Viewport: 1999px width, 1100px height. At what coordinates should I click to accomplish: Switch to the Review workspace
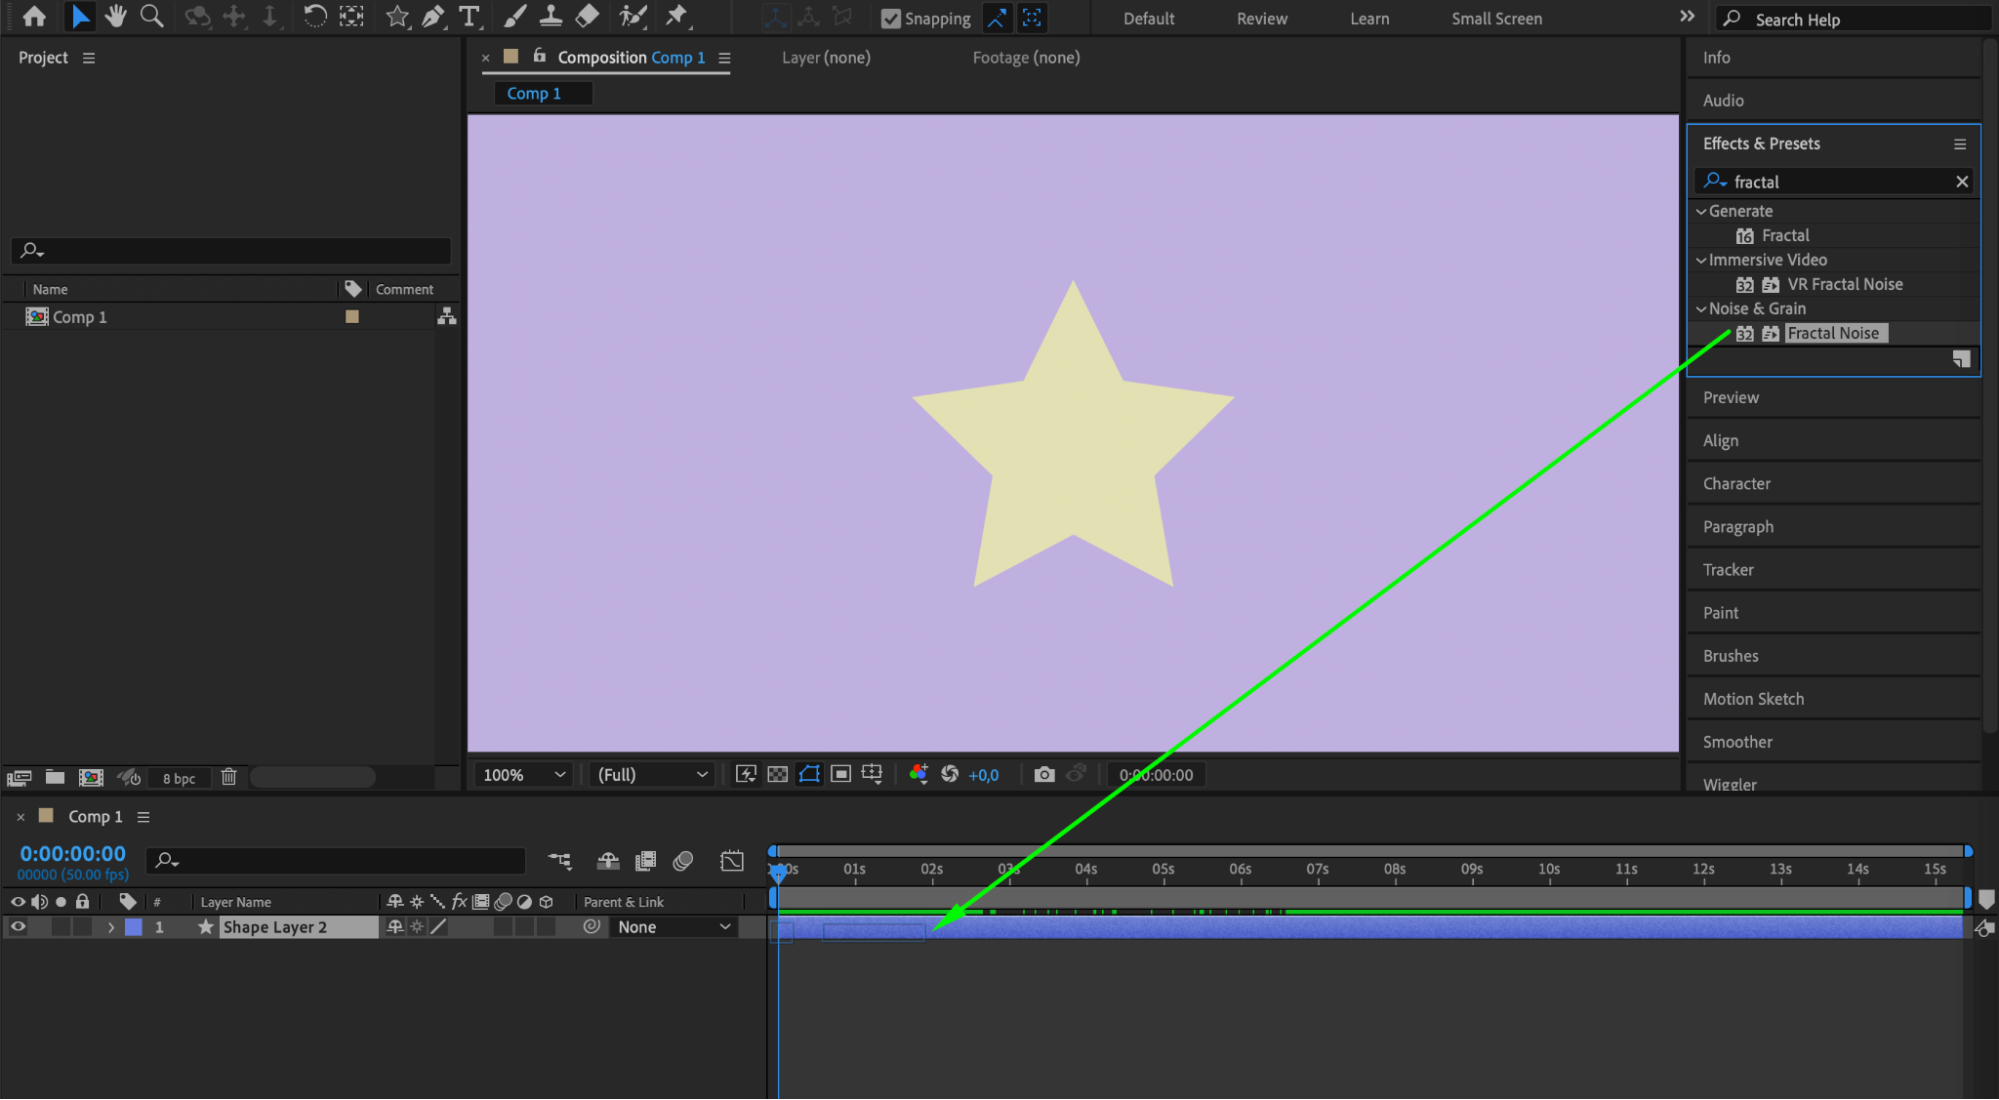click(x=1261, y=18)
